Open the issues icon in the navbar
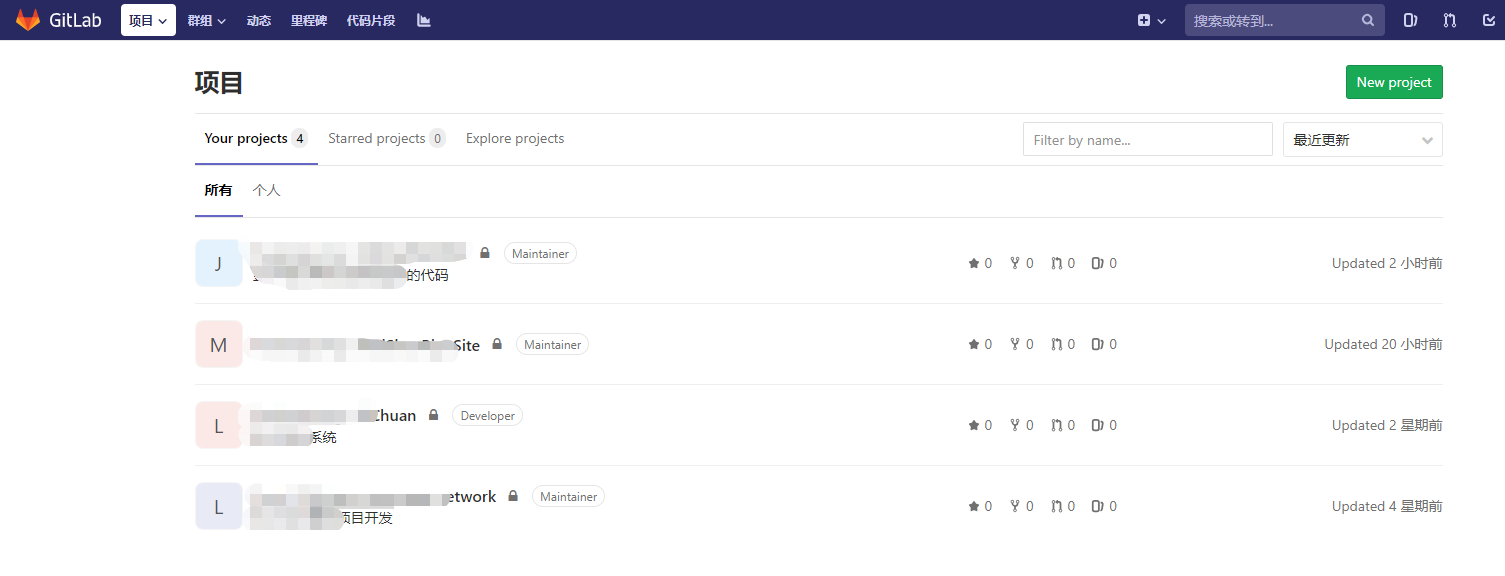The height and width of the screenshot is (576, 1505). 1410,20
